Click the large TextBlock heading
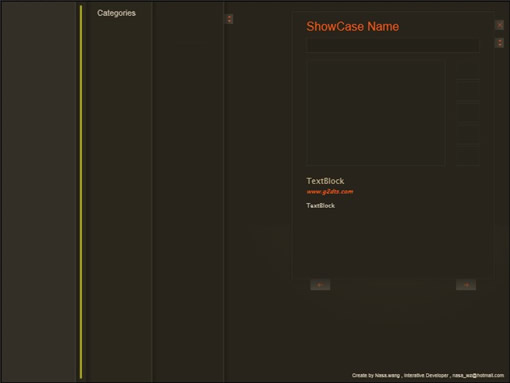The width and height of the screenshot is (510, 383). (325, 181)
